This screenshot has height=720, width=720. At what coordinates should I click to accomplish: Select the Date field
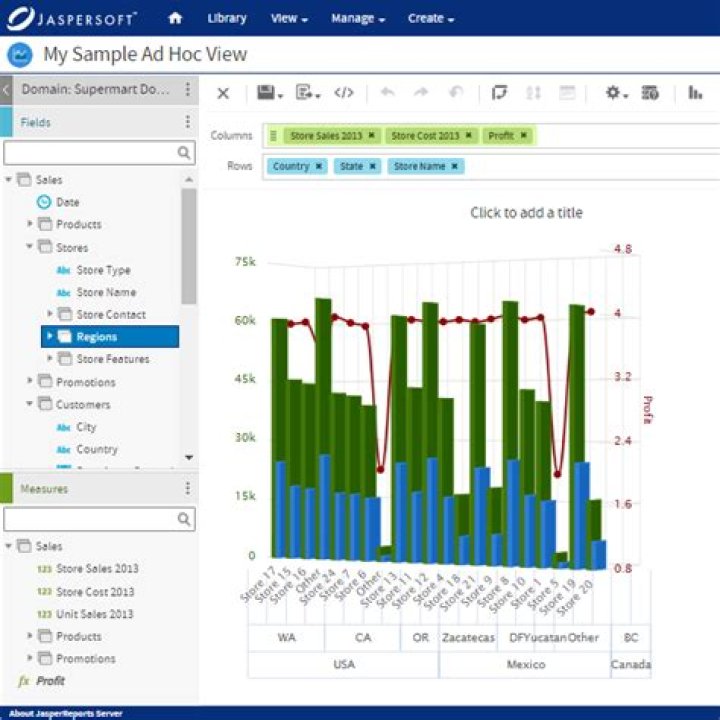pos(67,202)
